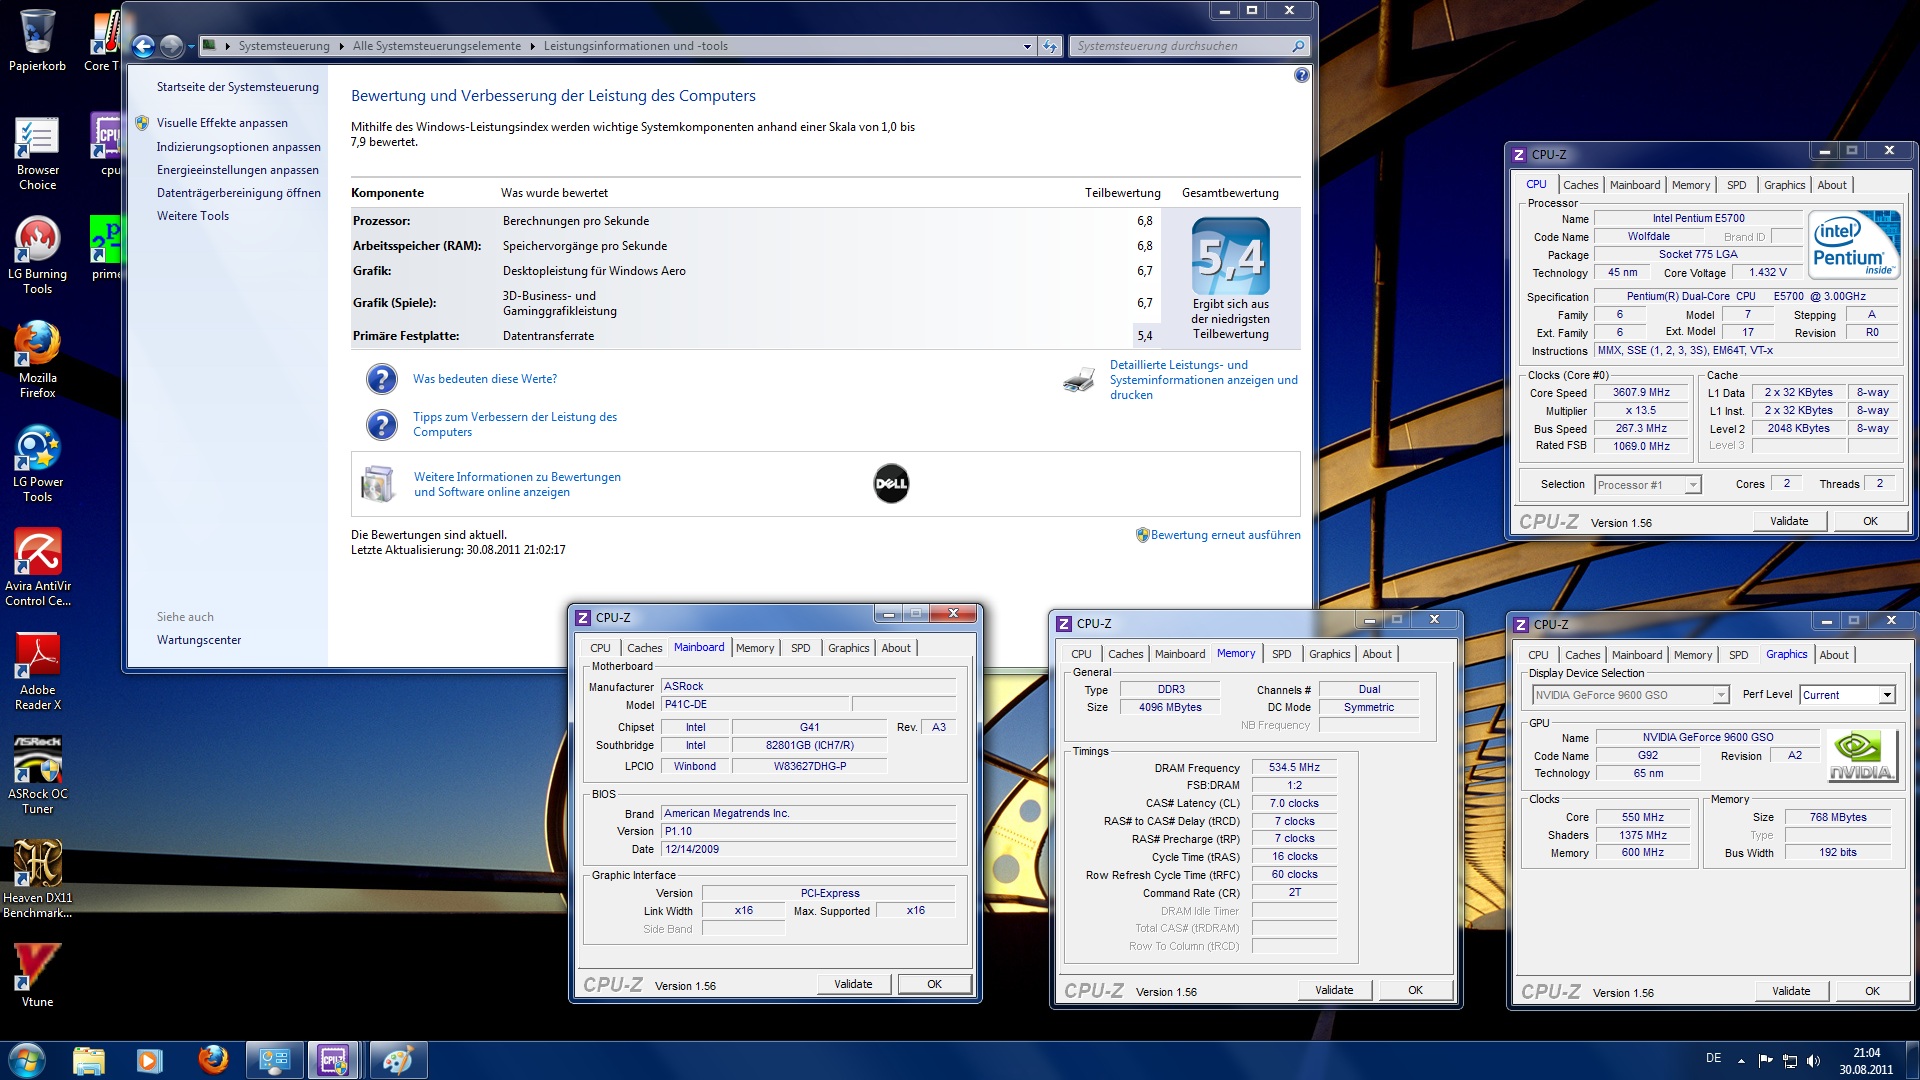Viewport: 1920px width, 1080px height.
Task: Select CPU tab in Mainboard CPU-Z window
Action: (x=600, y=648)
